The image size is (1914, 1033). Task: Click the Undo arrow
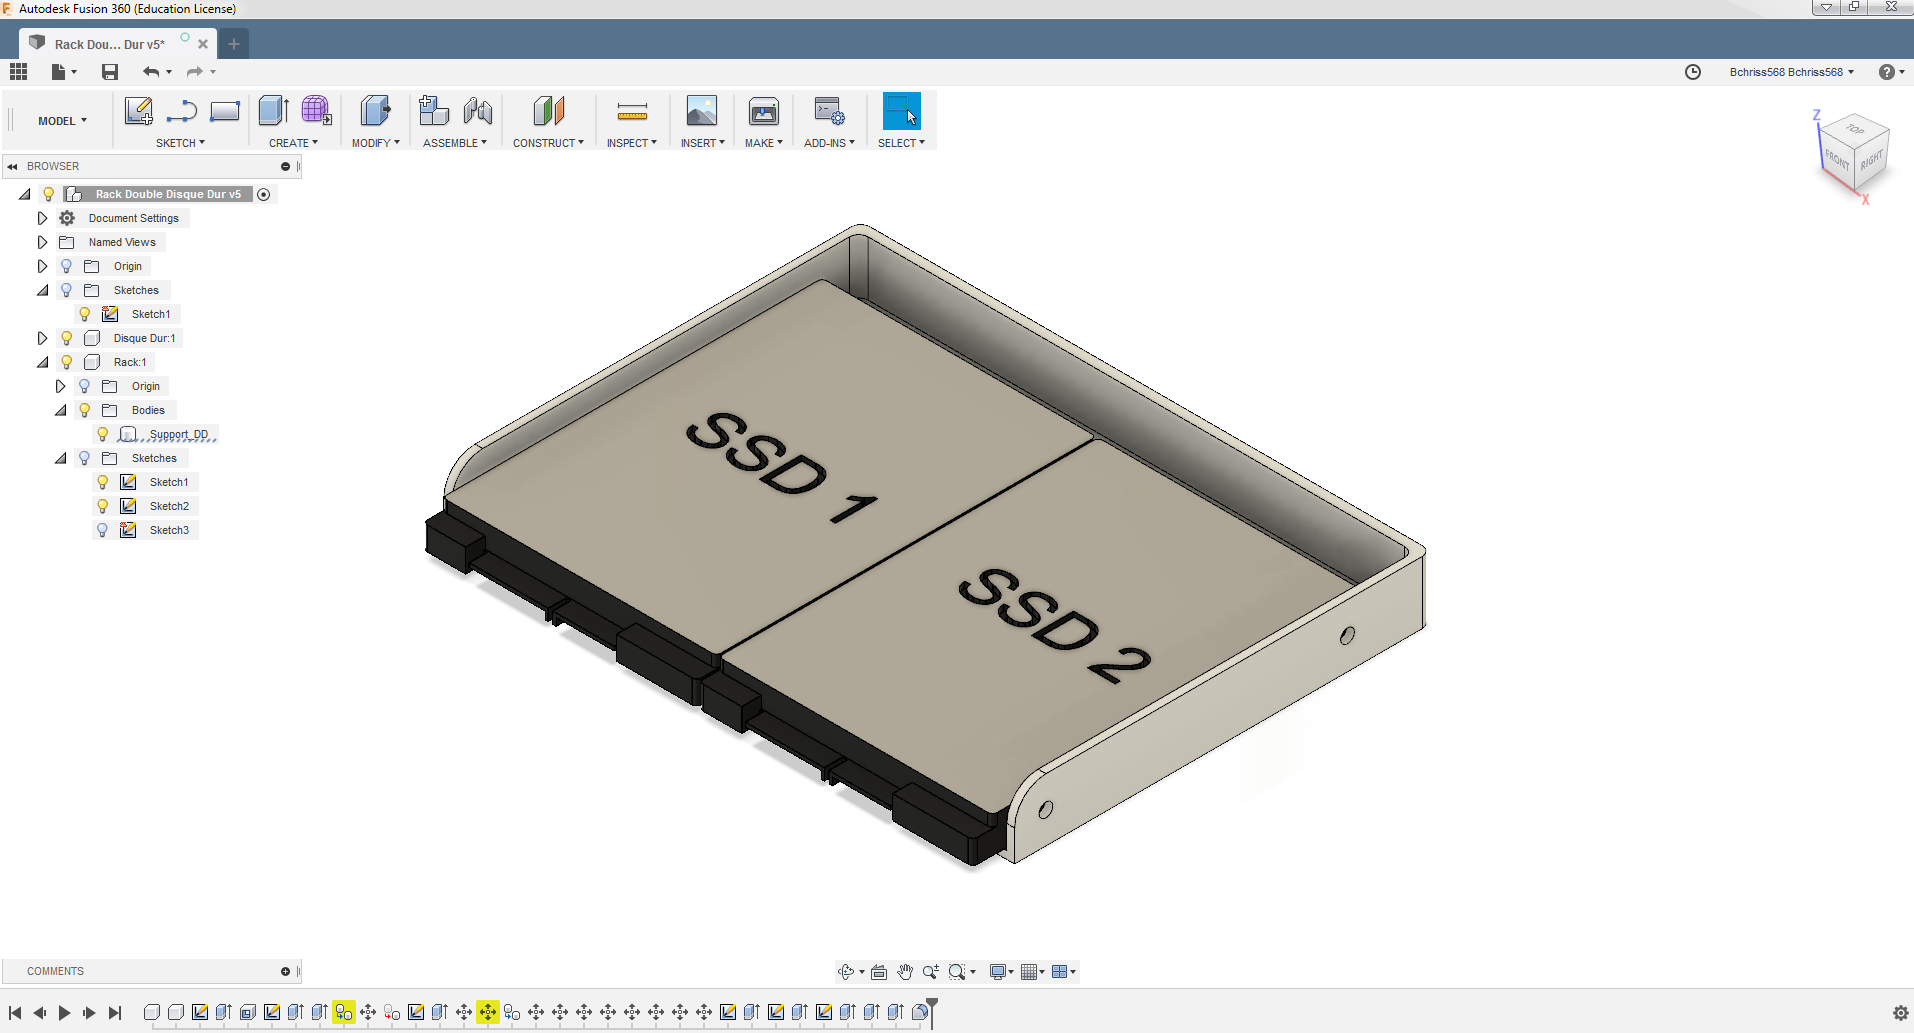tap(151, 72)
